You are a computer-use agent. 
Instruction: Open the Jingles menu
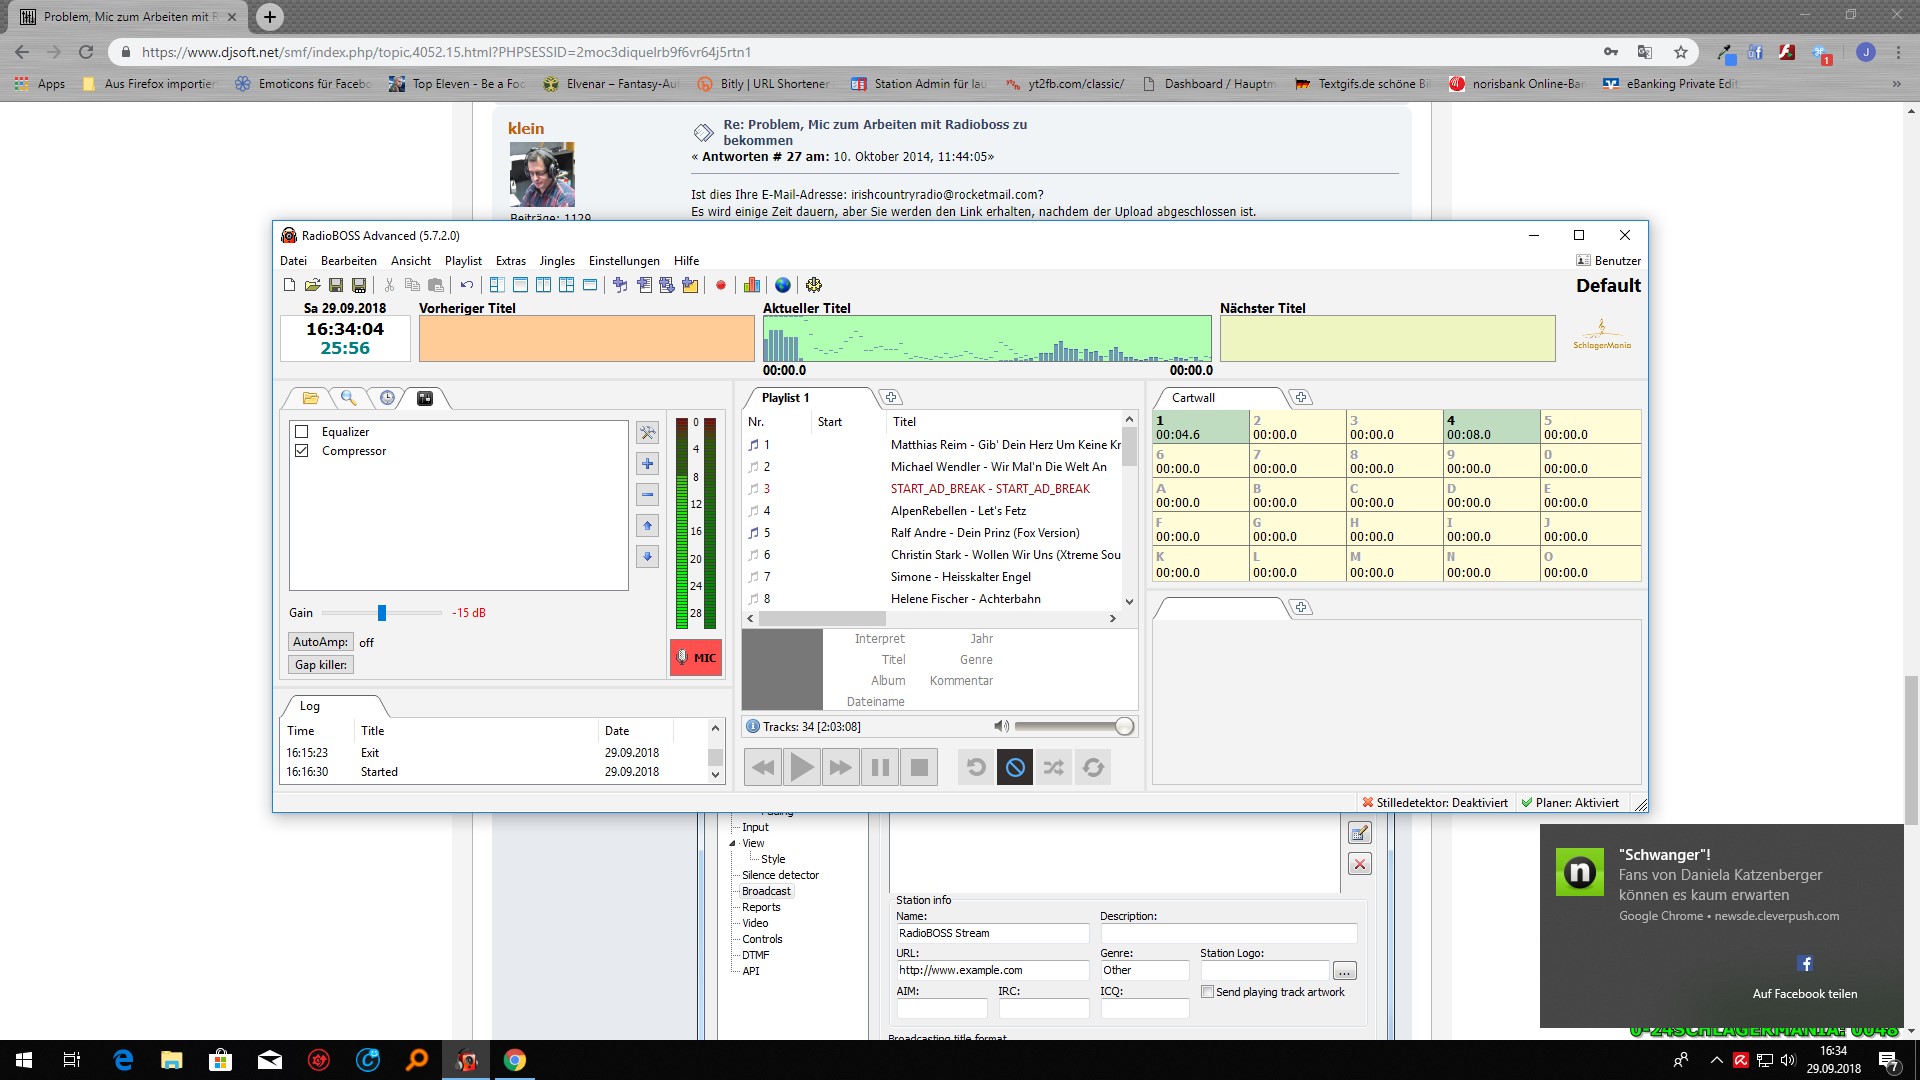coord(557,261)
